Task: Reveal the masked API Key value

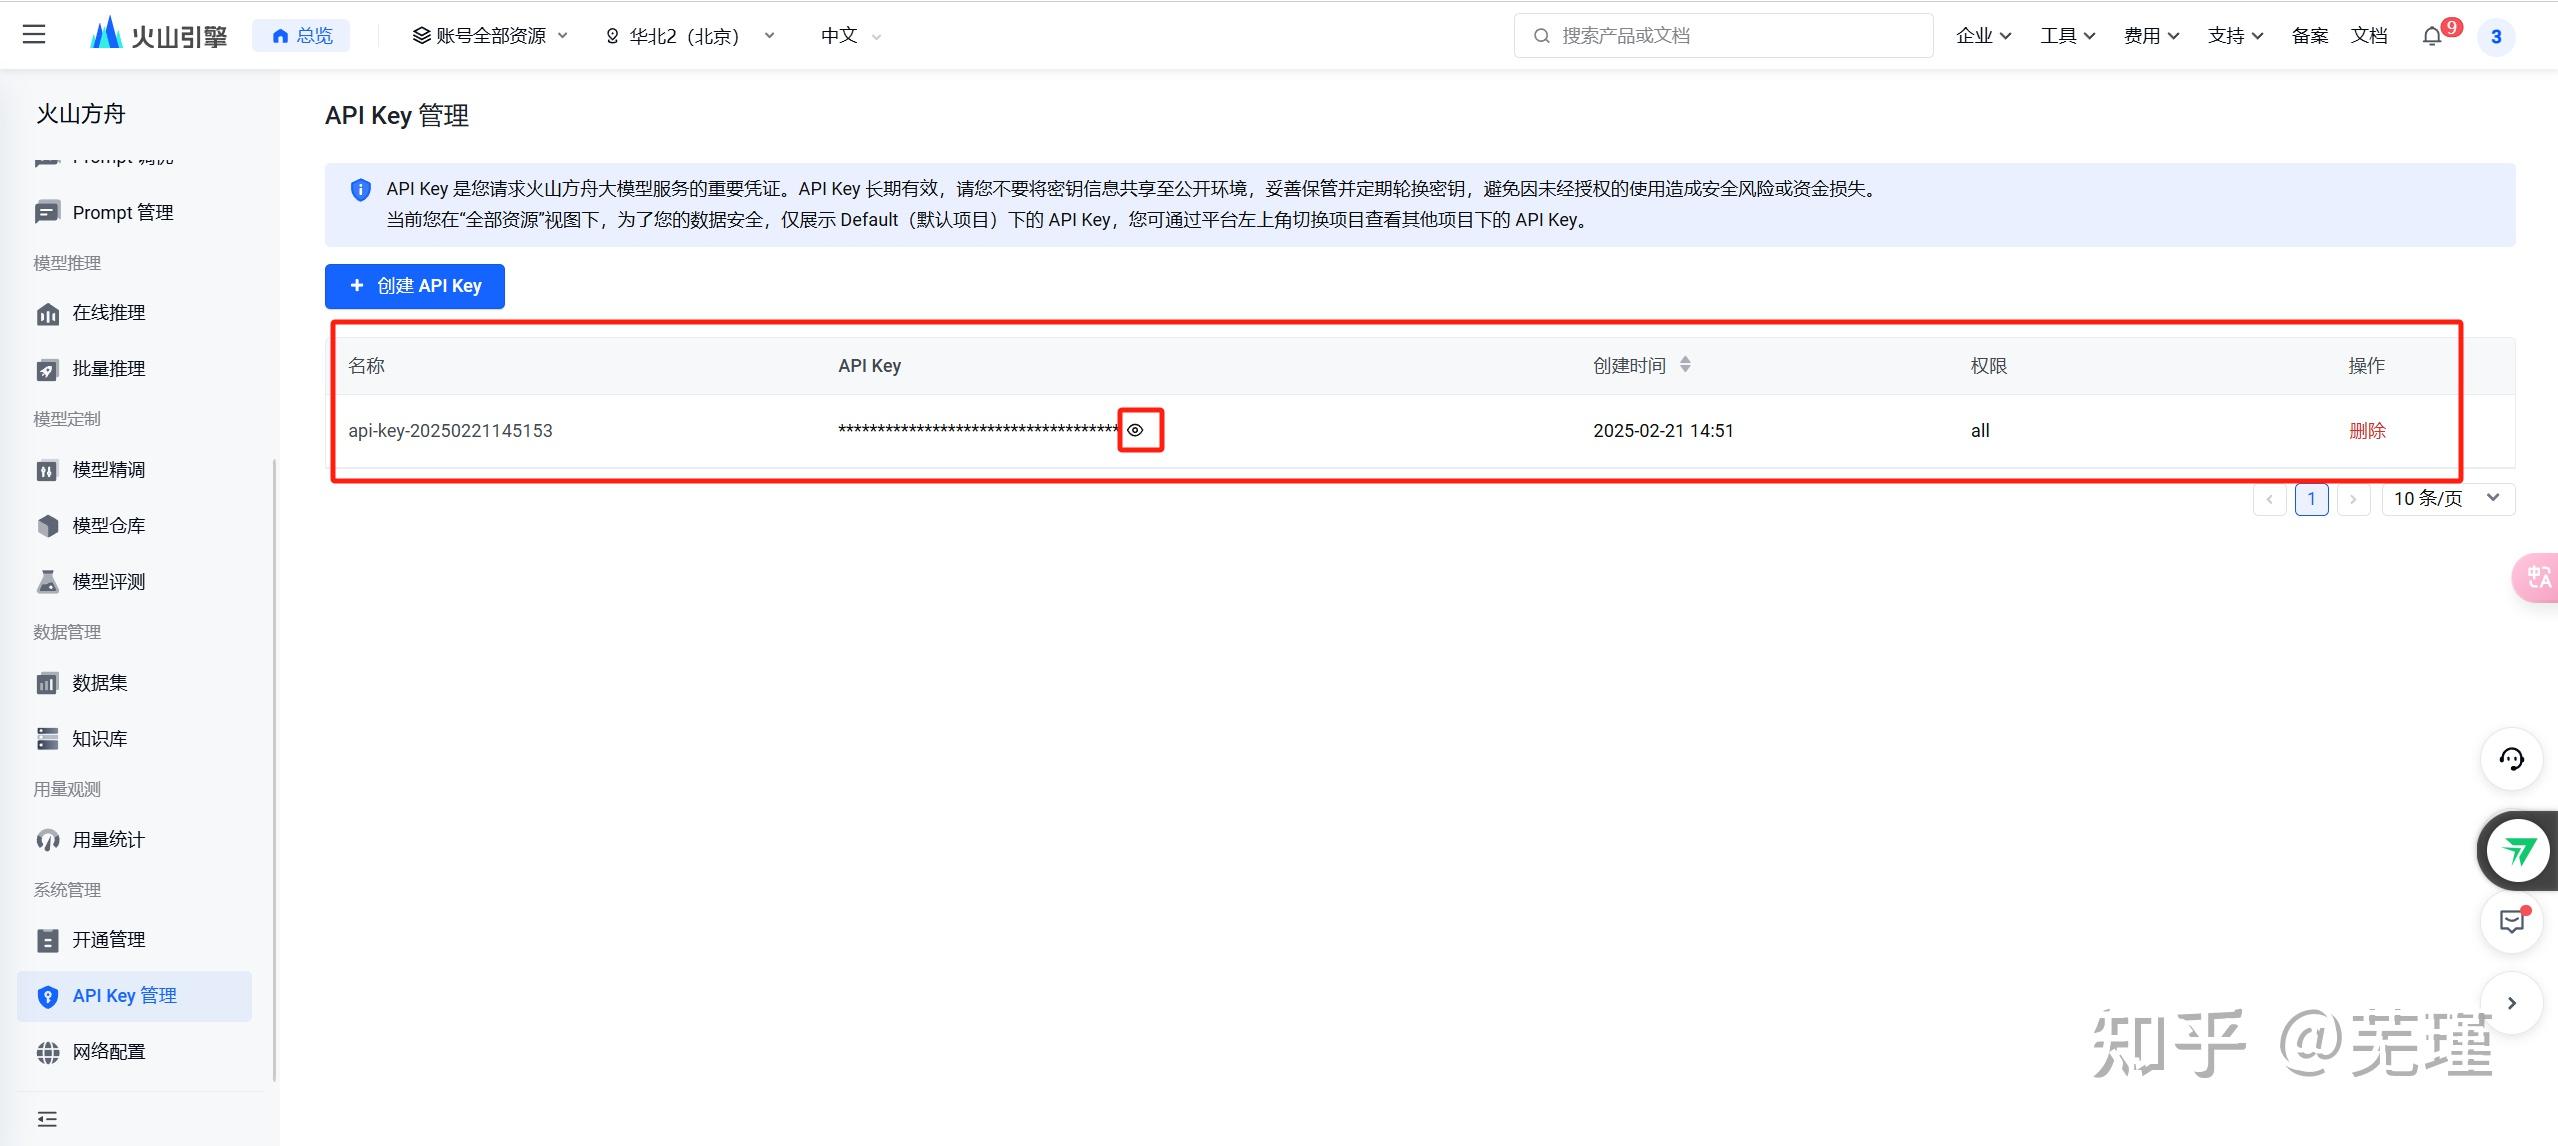Action: click(x=1137, y=430)
